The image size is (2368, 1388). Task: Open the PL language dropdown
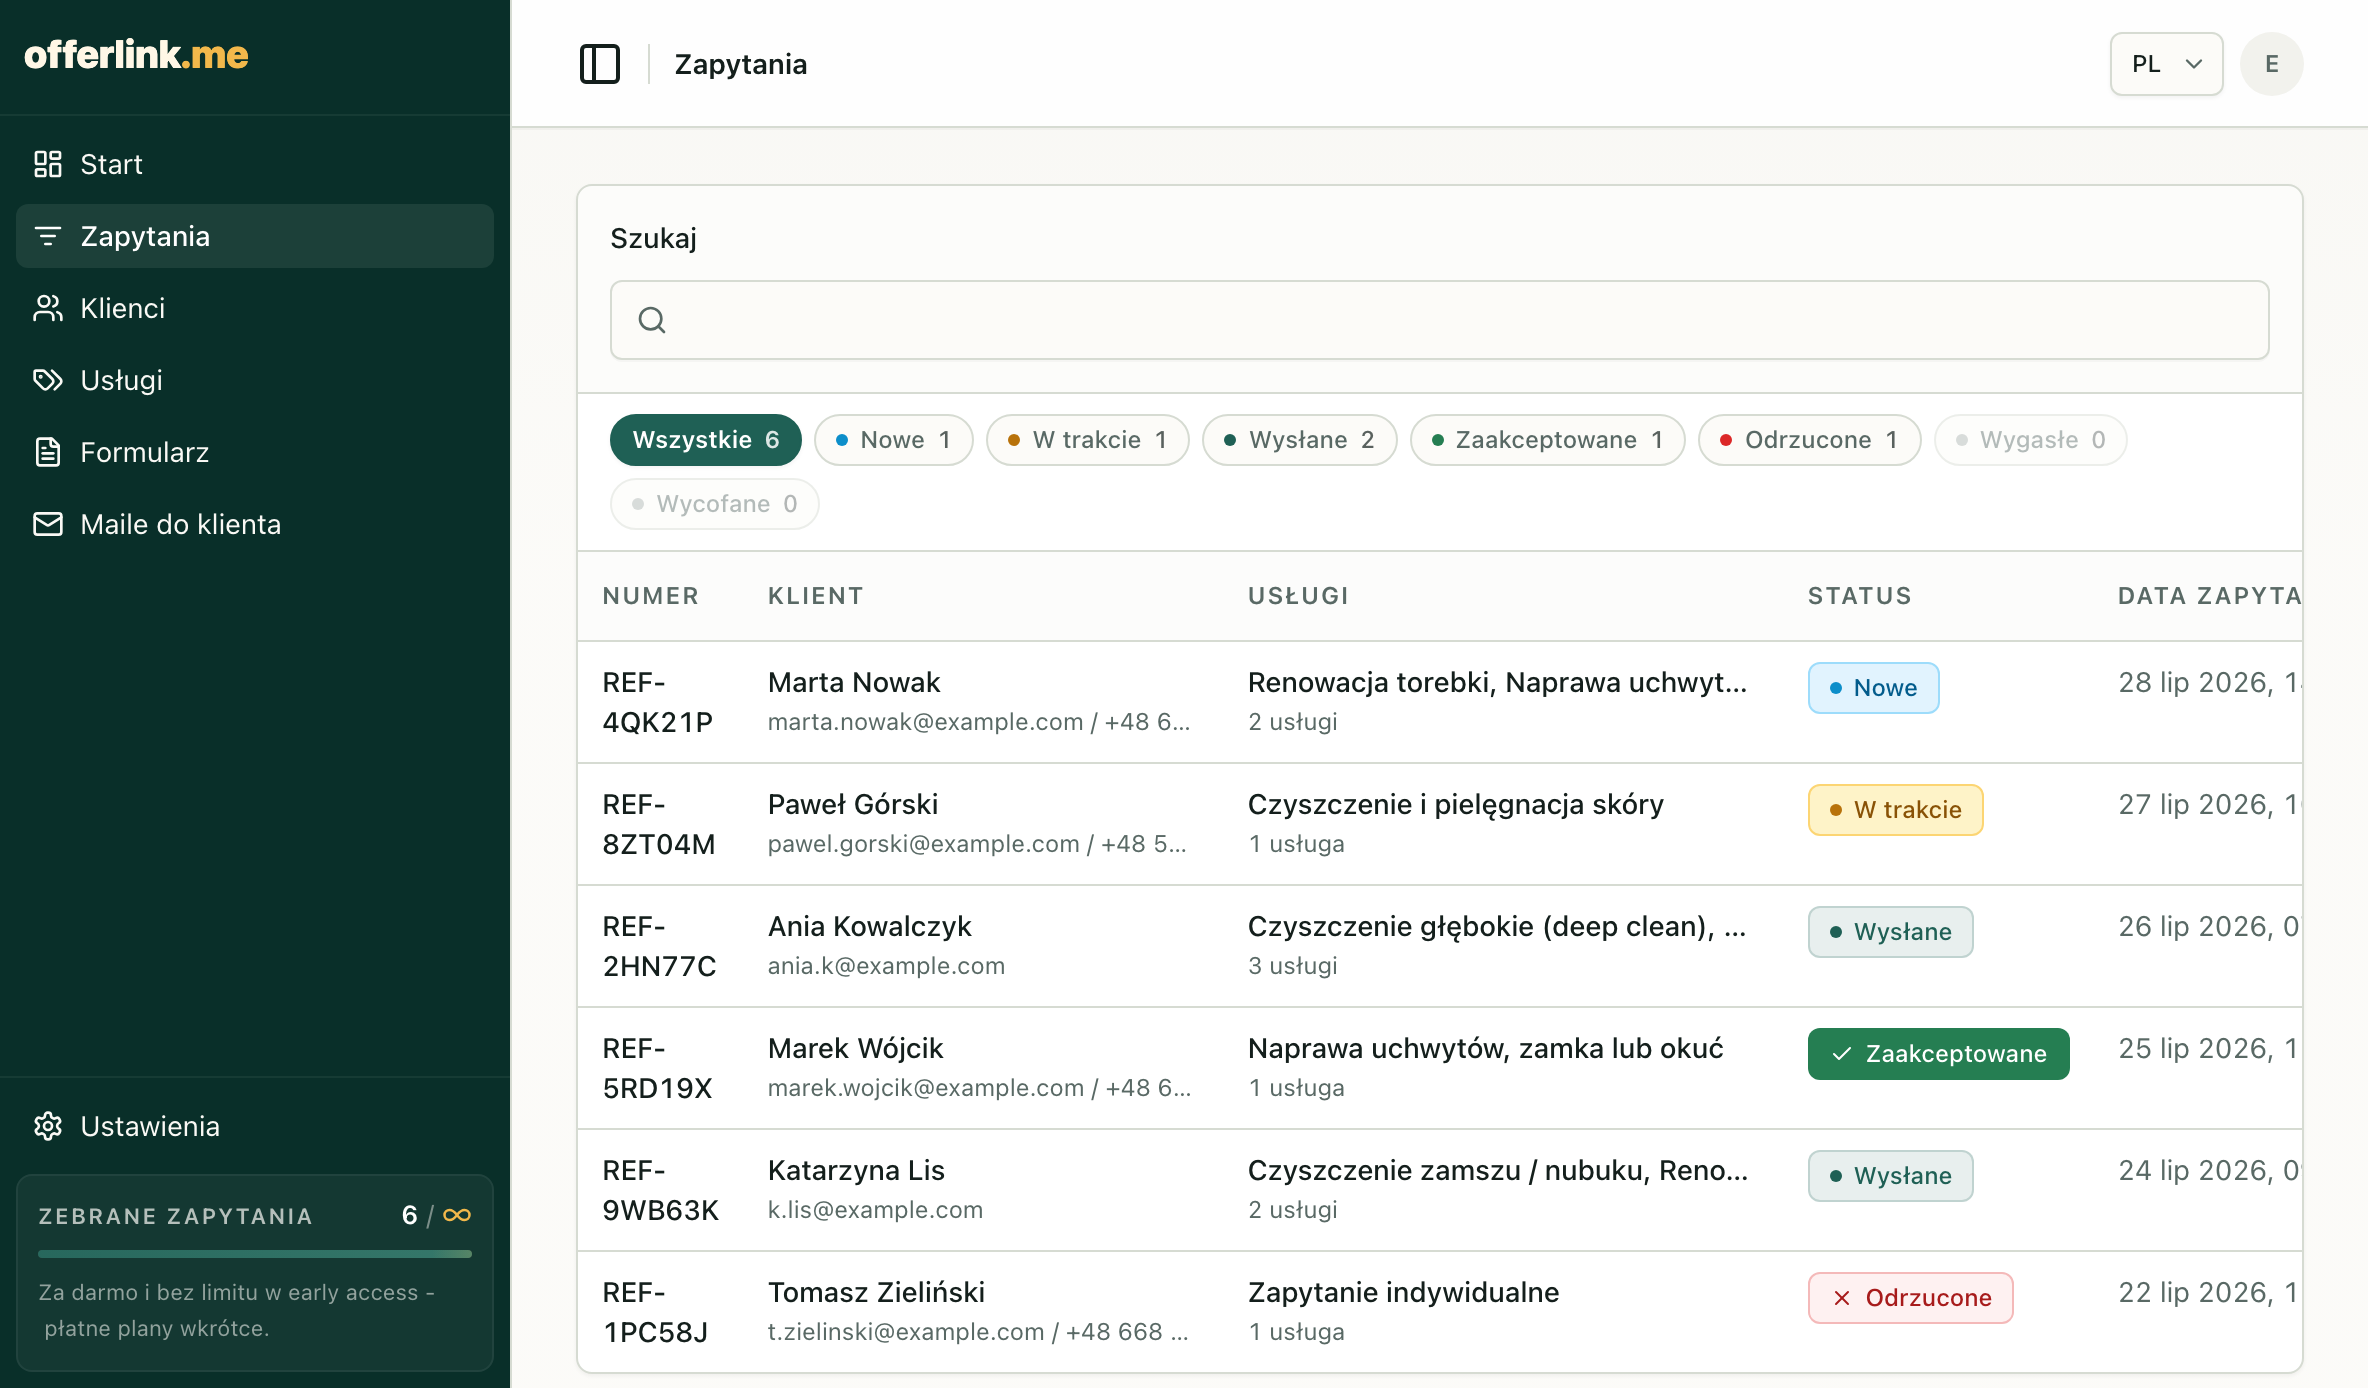[x=2167, y=64]
